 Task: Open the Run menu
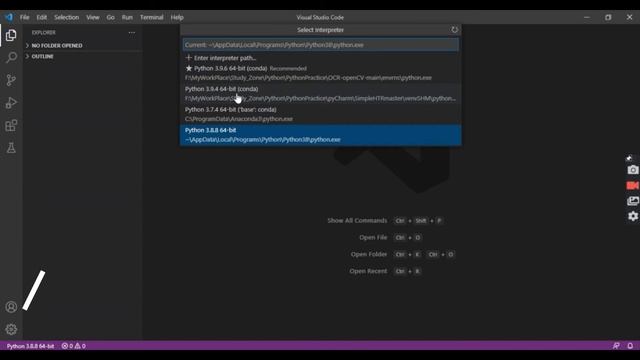(x=127, y=17)
